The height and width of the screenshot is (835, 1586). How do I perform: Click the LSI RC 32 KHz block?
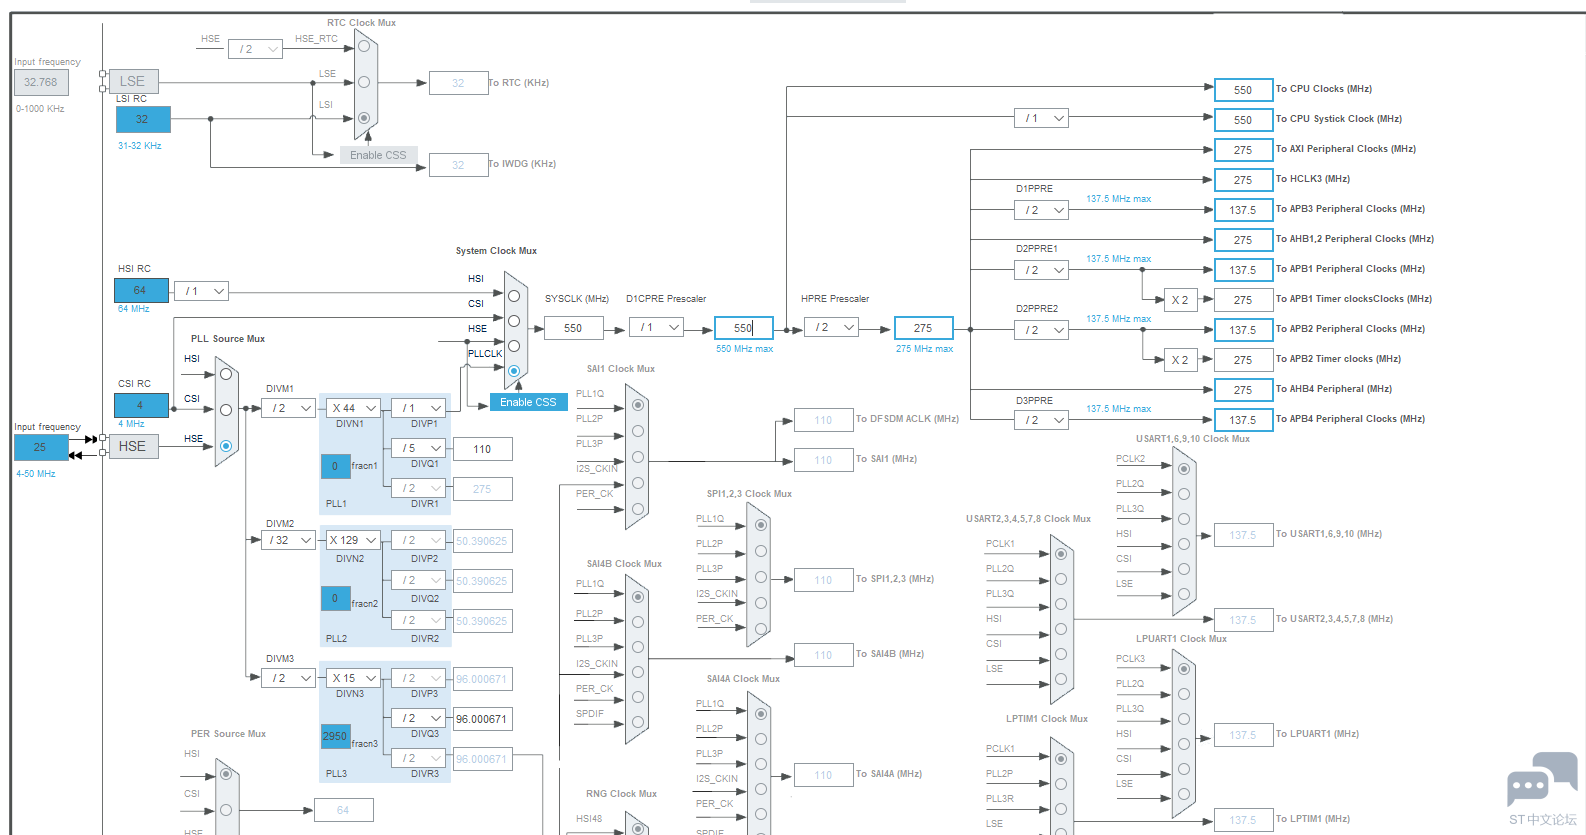(143, 119)
